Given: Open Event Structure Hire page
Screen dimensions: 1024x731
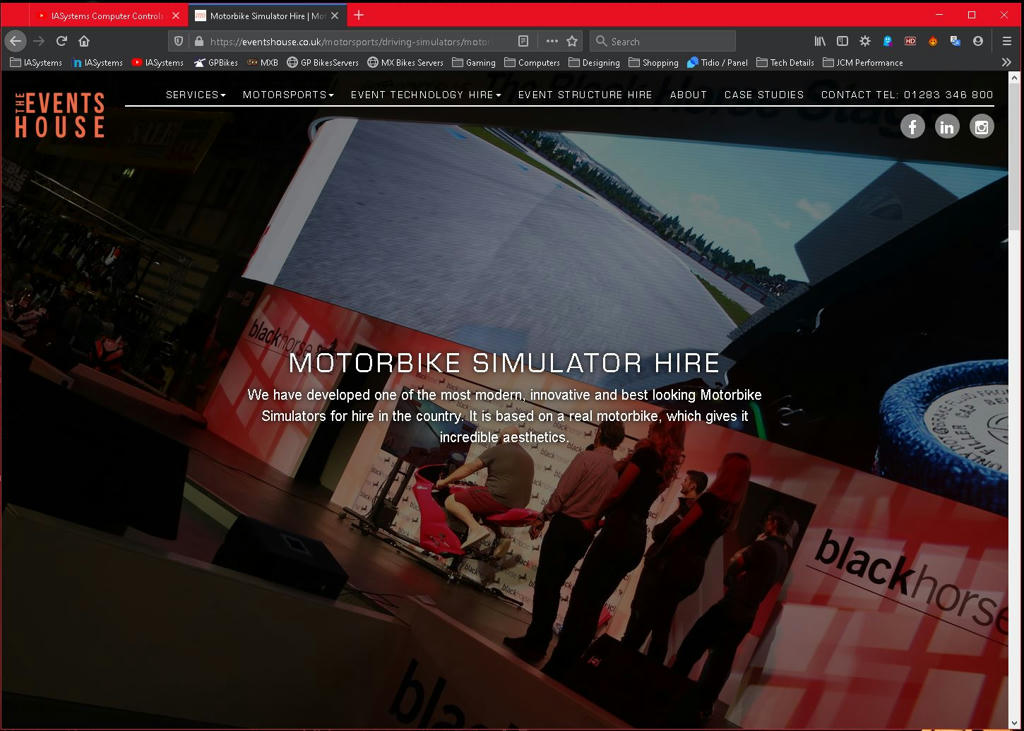Looking at the screenshot, I should click(x=585, y=95).
